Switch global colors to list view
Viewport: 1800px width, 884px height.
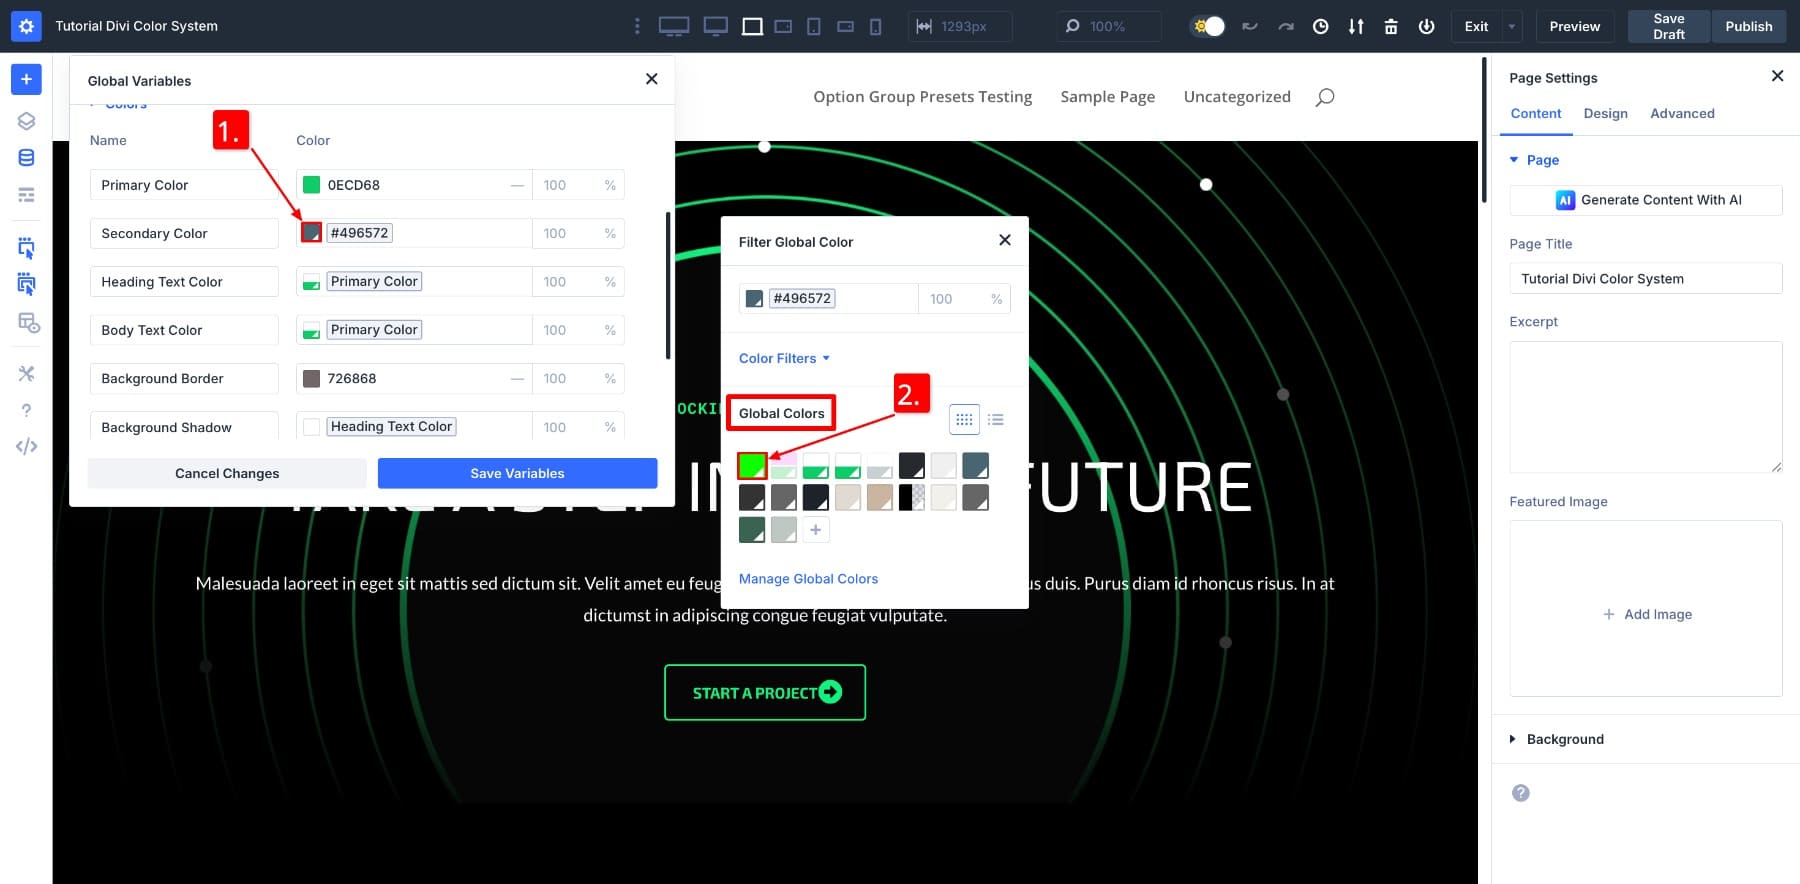996,420
